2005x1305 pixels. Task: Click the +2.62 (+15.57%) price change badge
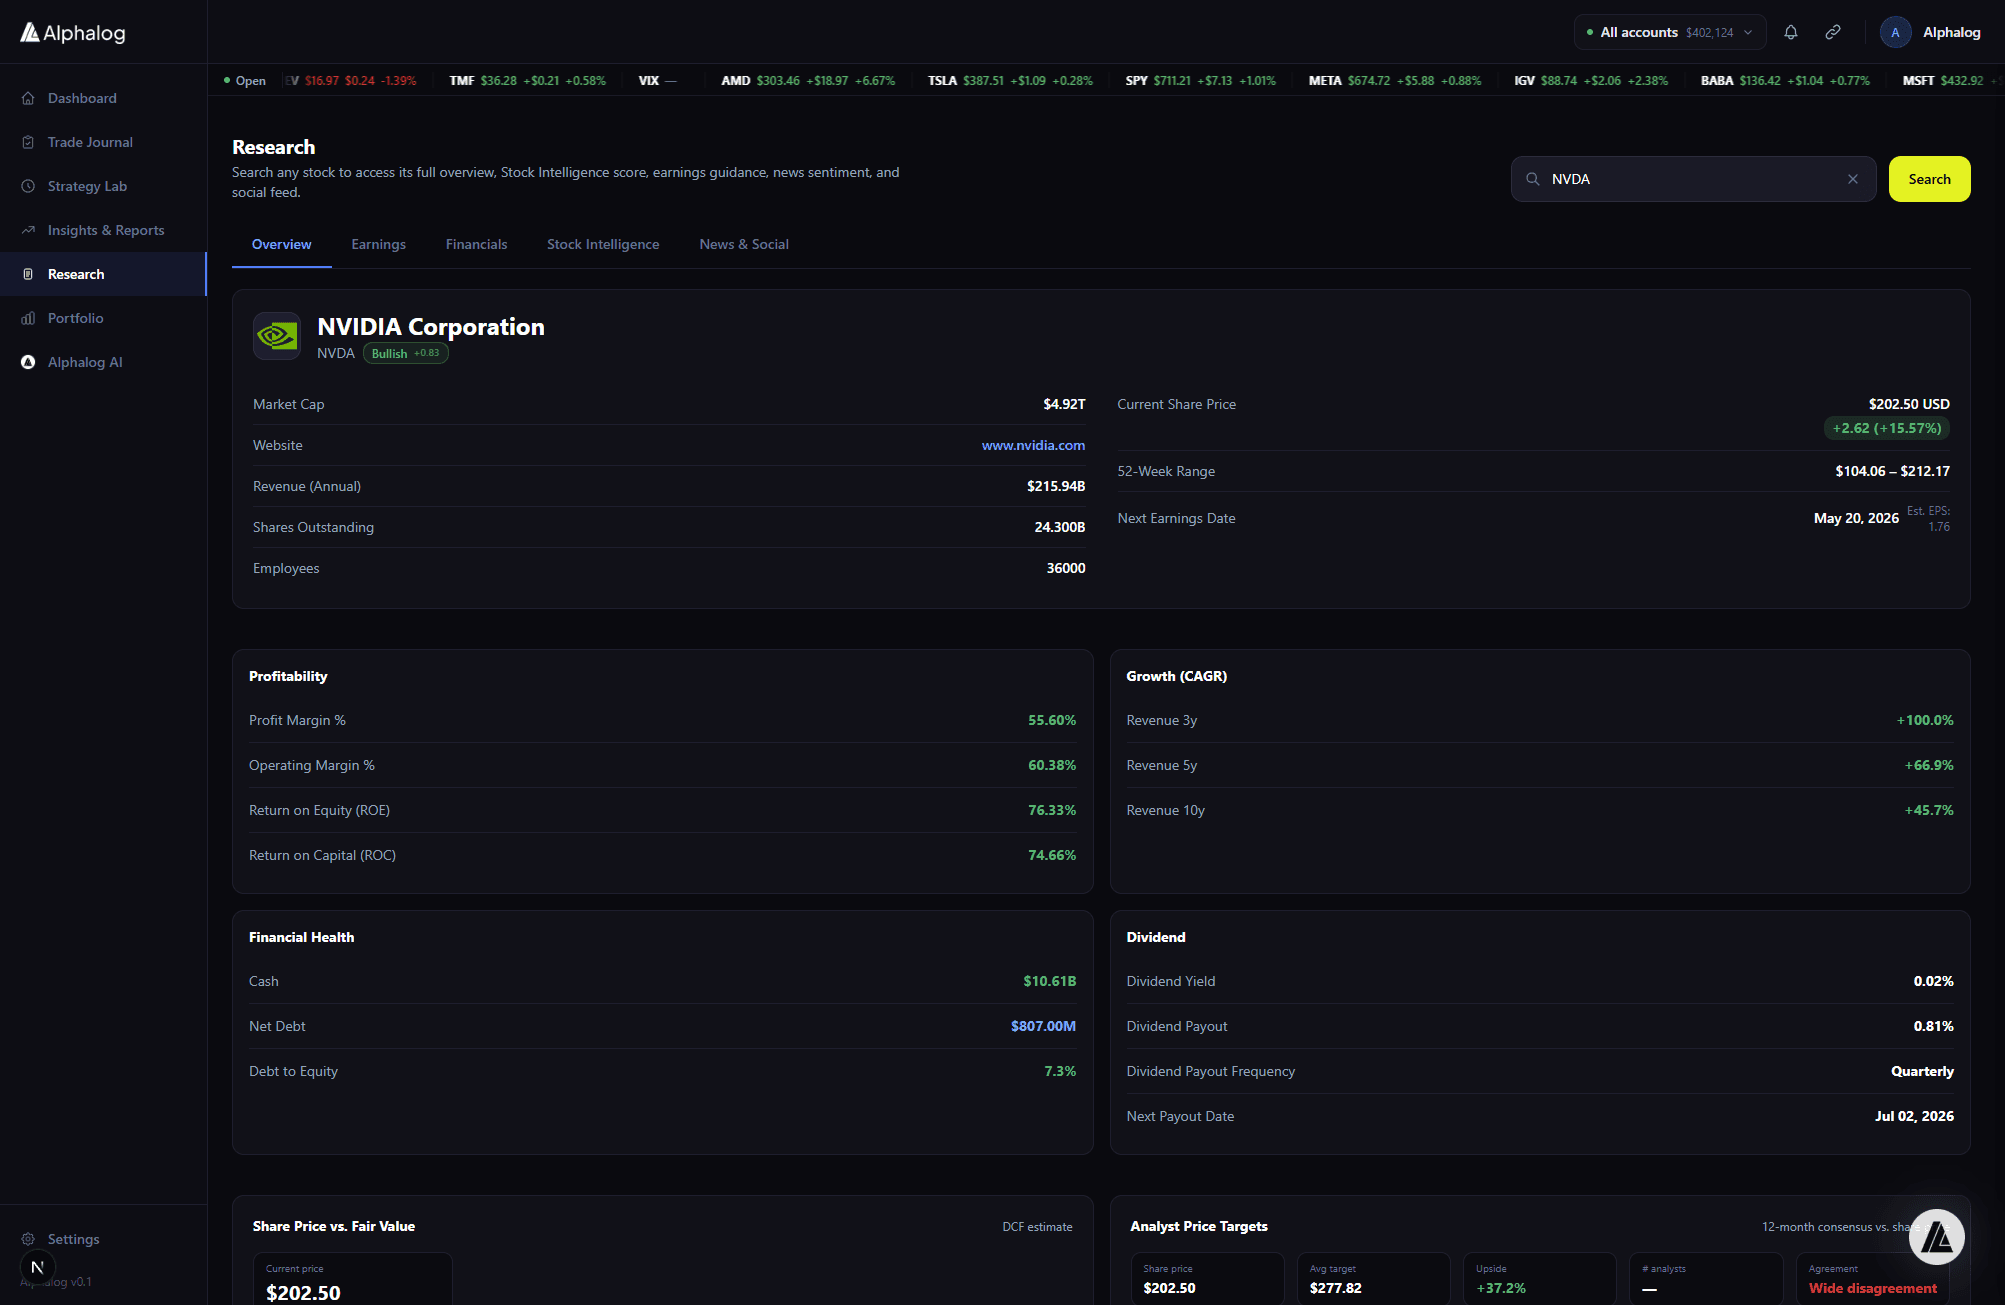(x=1886, y=428)
